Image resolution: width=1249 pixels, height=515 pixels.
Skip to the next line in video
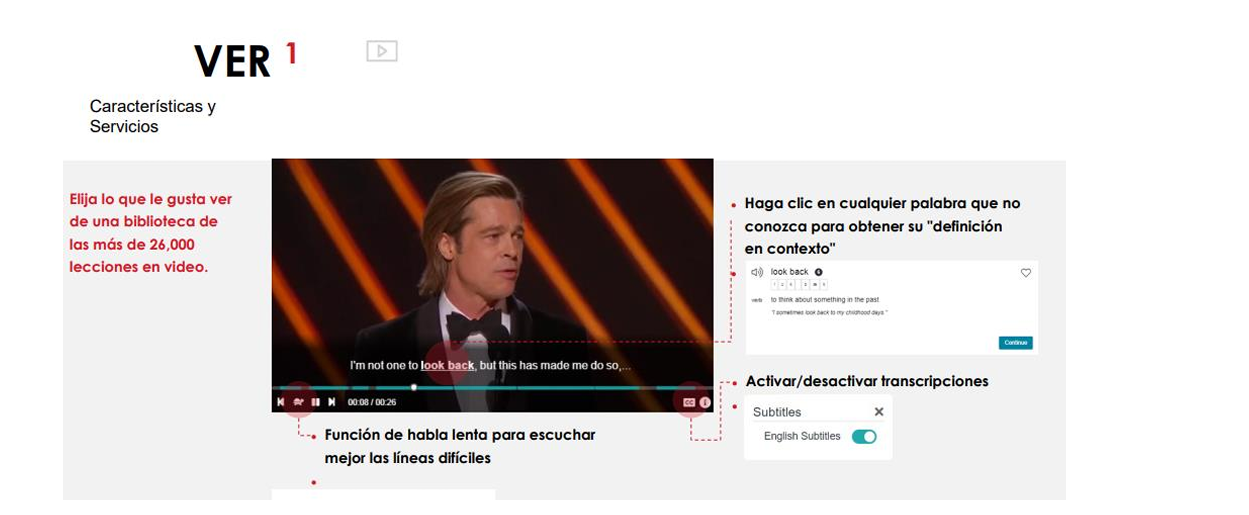point(332,402)
